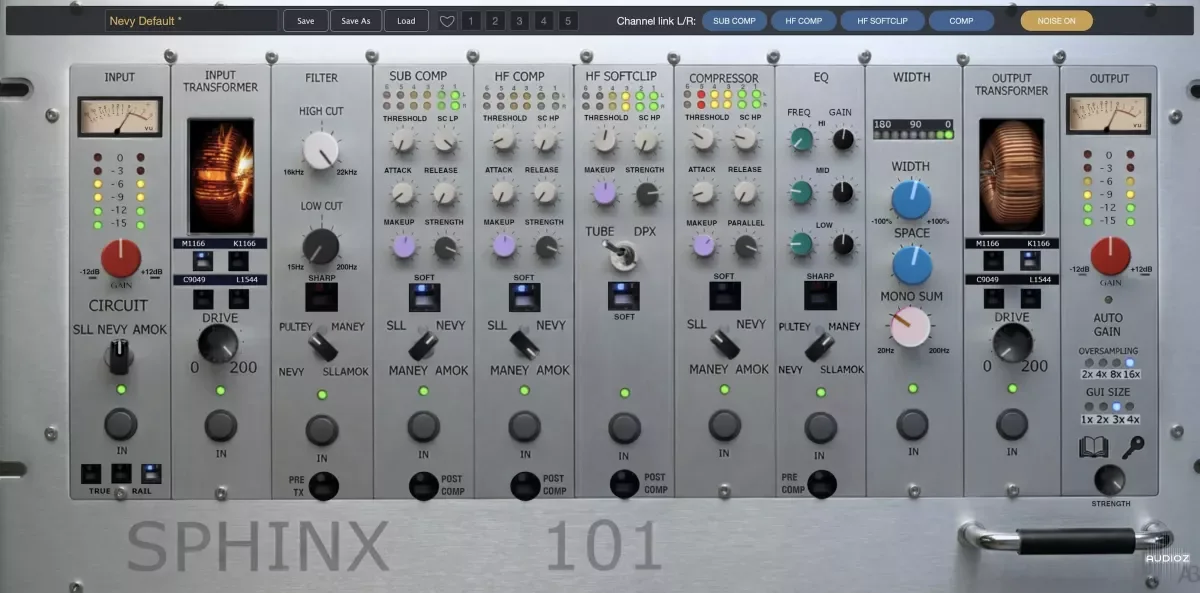The image size is (1200, 593).
Task: Toggle the COMPRESSOR IN button
Action: 724,425
